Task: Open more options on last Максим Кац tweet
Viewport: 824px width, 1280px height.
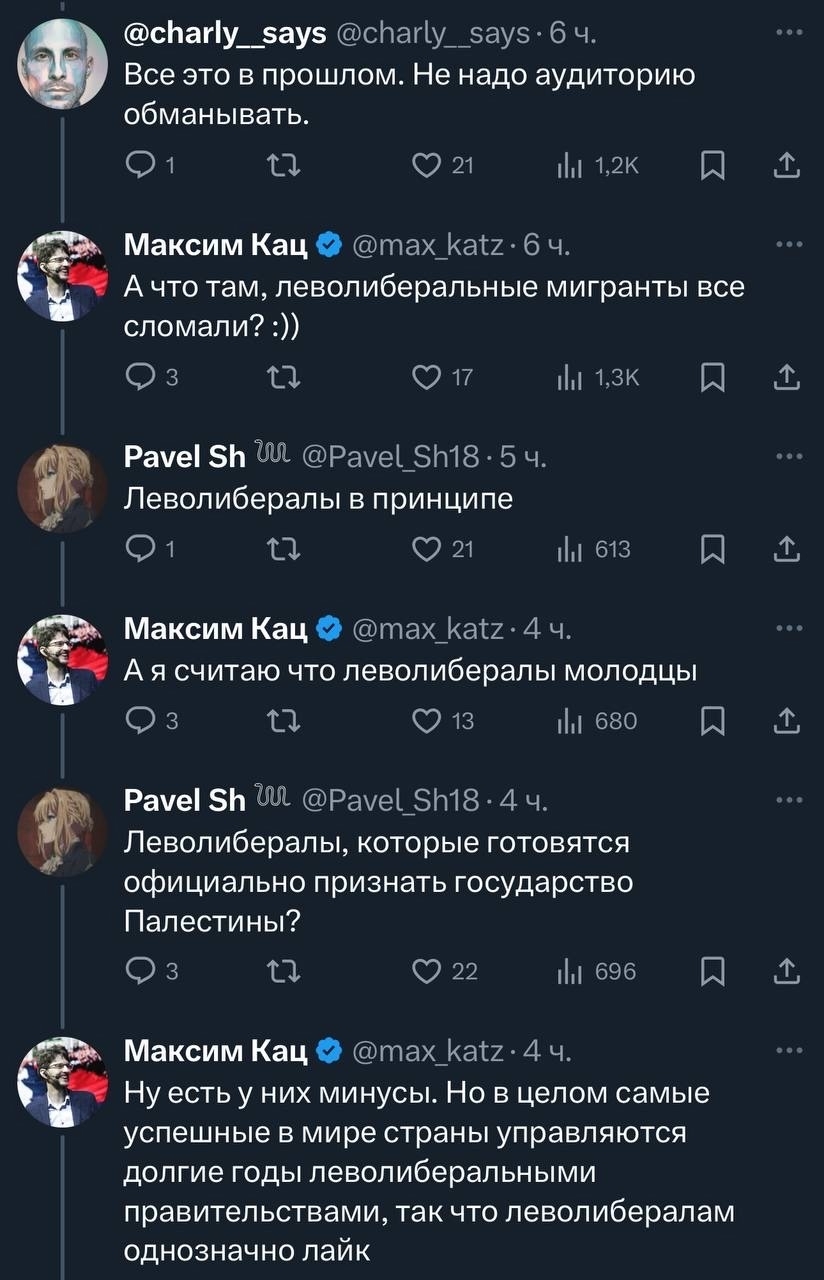Action: coord(788,1050)
